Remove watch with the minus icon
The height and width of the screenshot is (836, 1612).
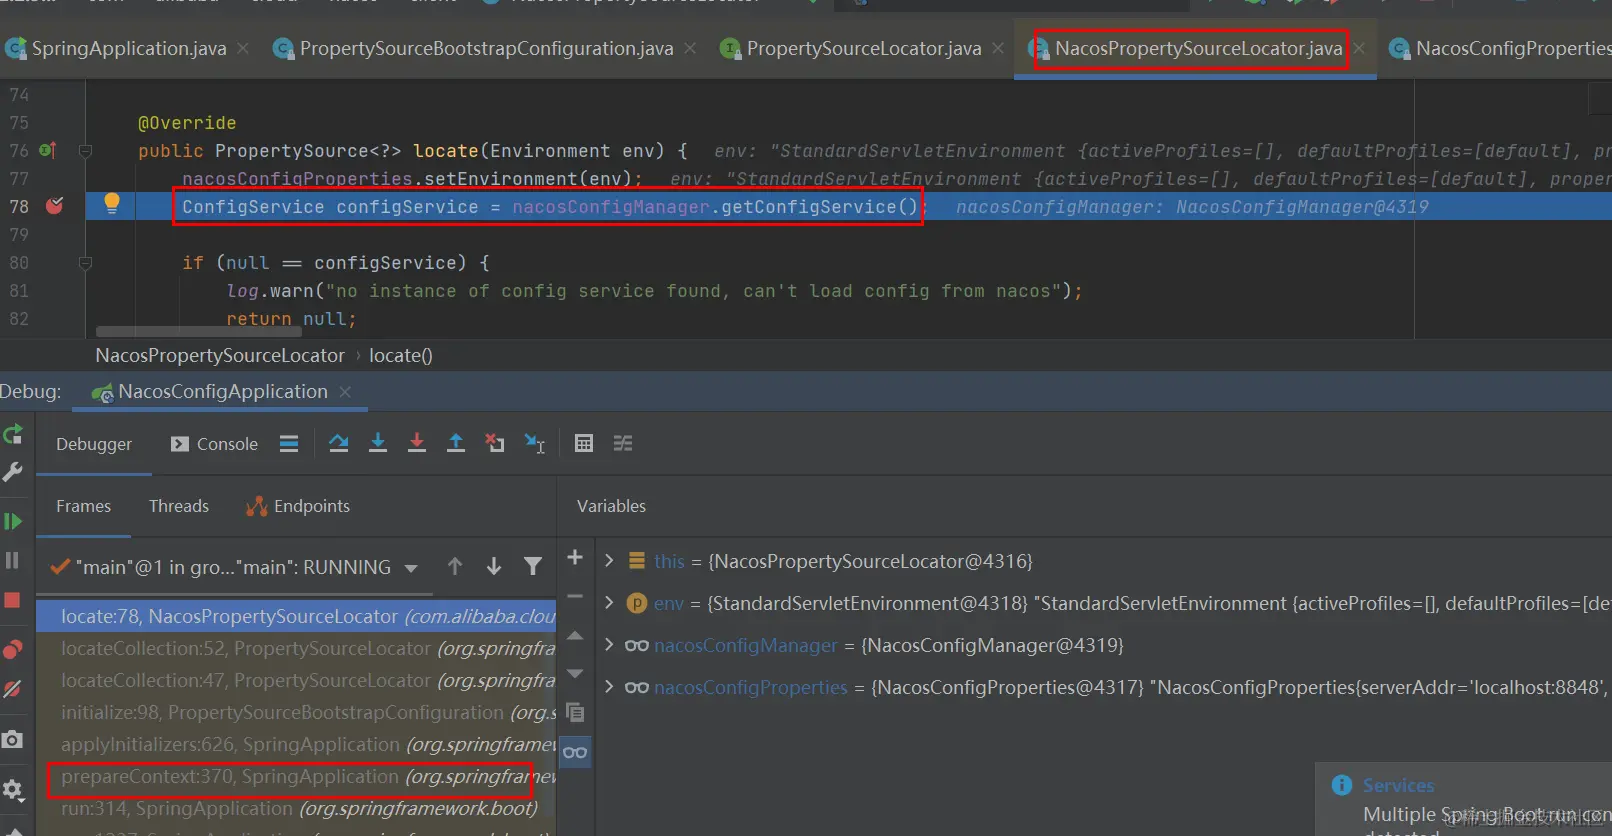coord(575,596)
